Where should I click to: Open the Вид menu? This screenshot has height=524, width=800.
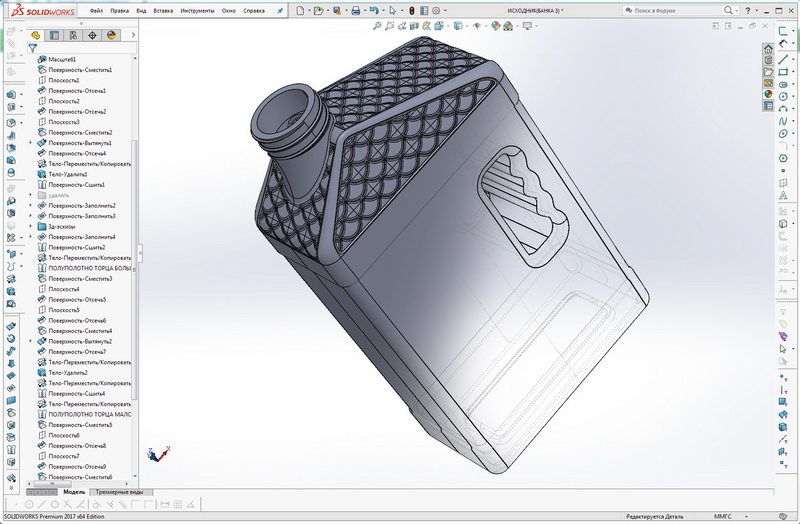pyautogui.click(x=141, y=10)
